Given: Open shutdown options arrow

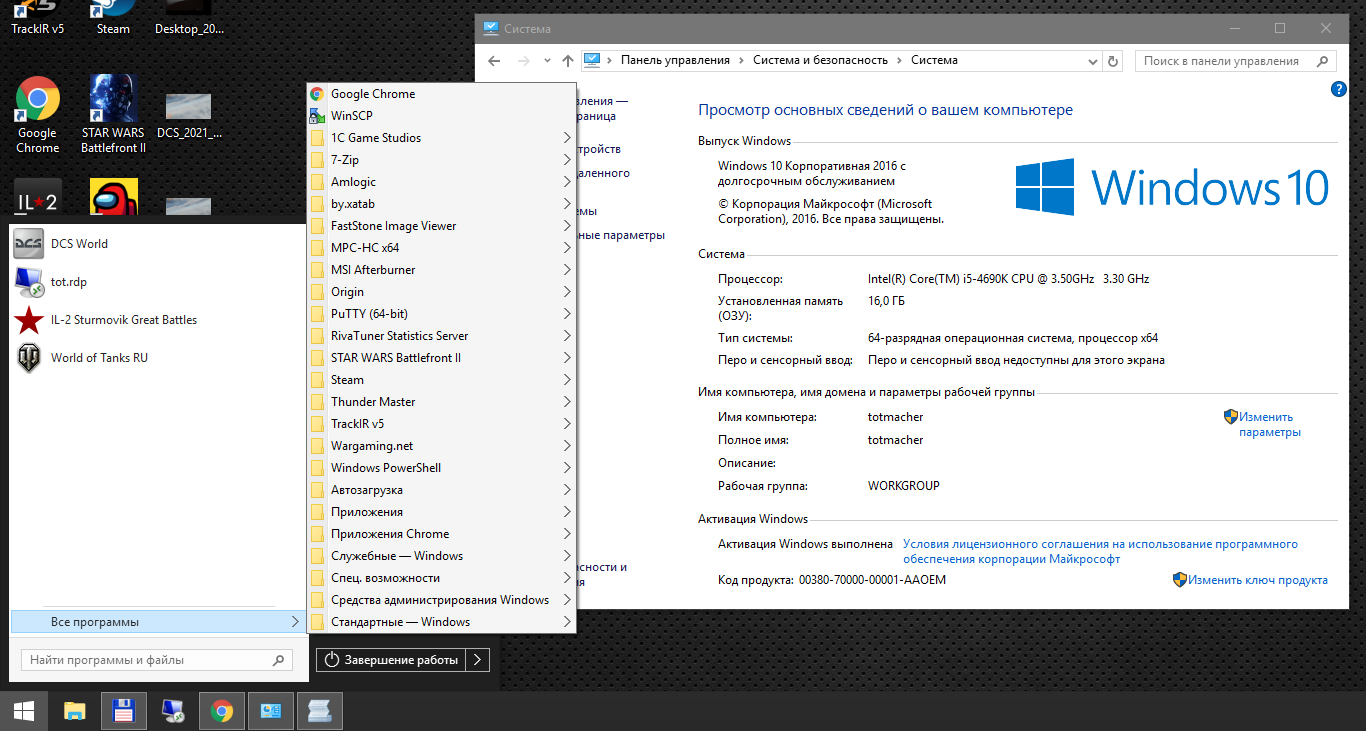Looking at the screenshot, I should point(479,660).
